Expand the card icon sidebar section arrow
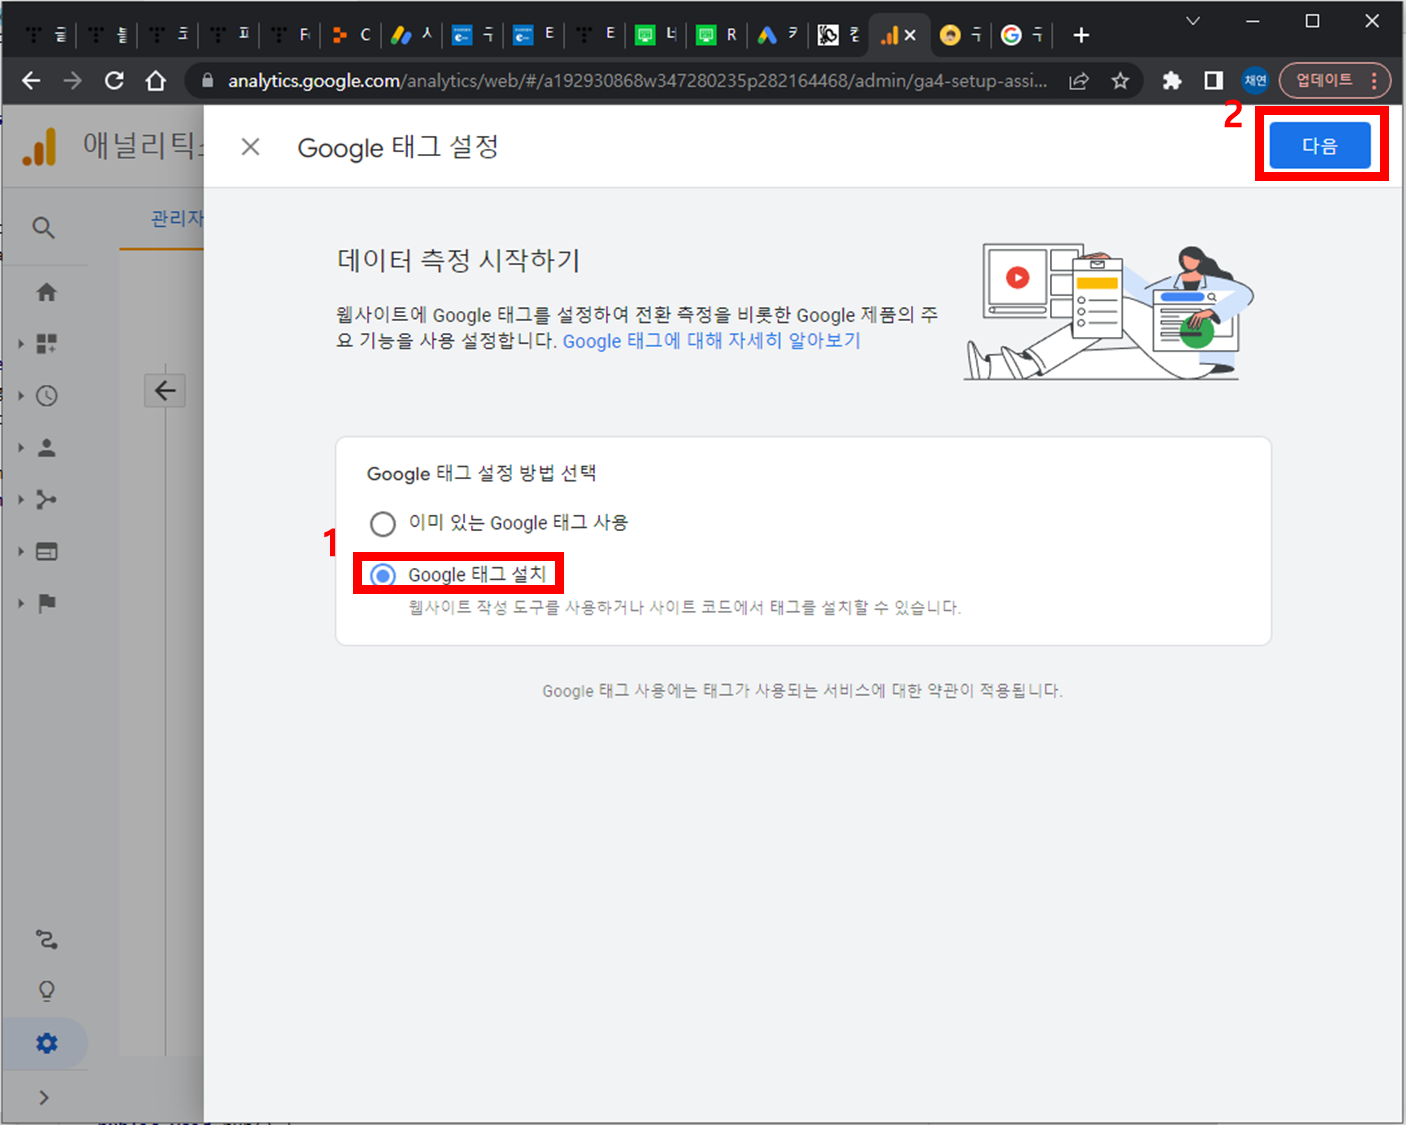 pos(21,552)
